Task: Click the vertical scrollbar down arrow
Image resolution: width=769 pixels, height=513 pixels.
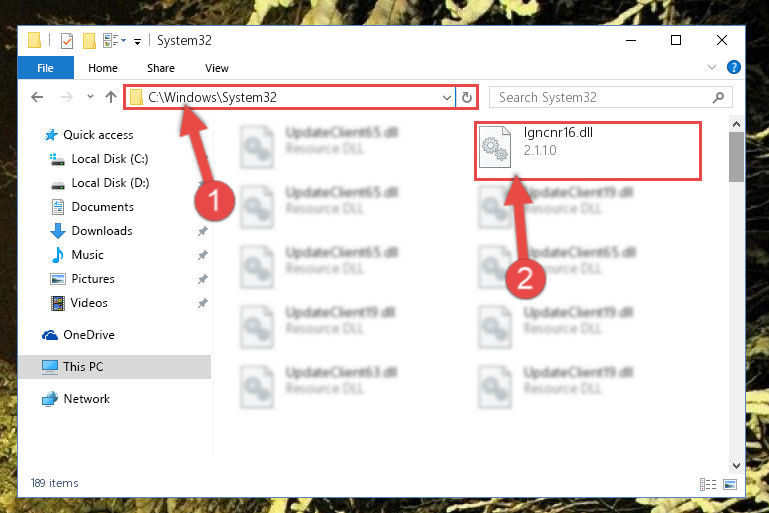Action: (x=736, y=465)
